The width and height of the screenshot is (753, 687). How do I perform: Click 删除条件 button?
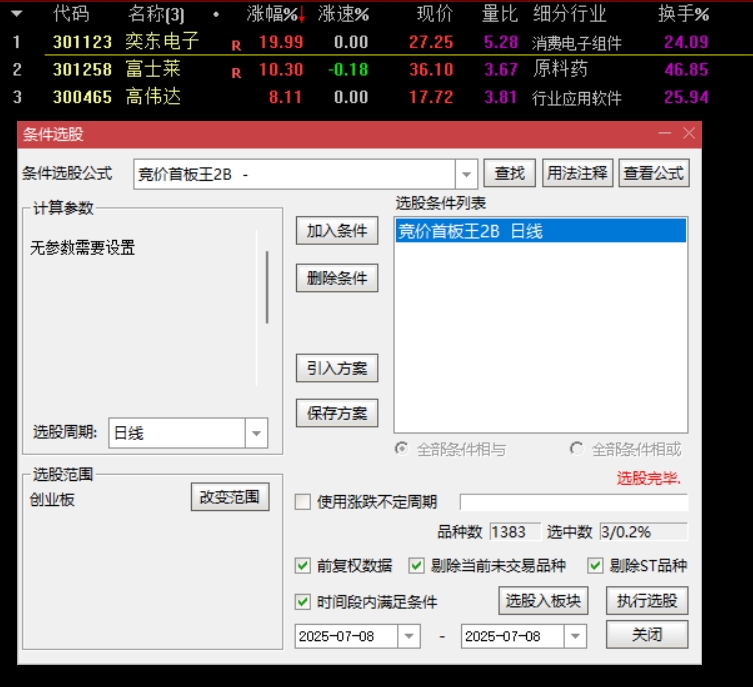(x=337, y=278)
